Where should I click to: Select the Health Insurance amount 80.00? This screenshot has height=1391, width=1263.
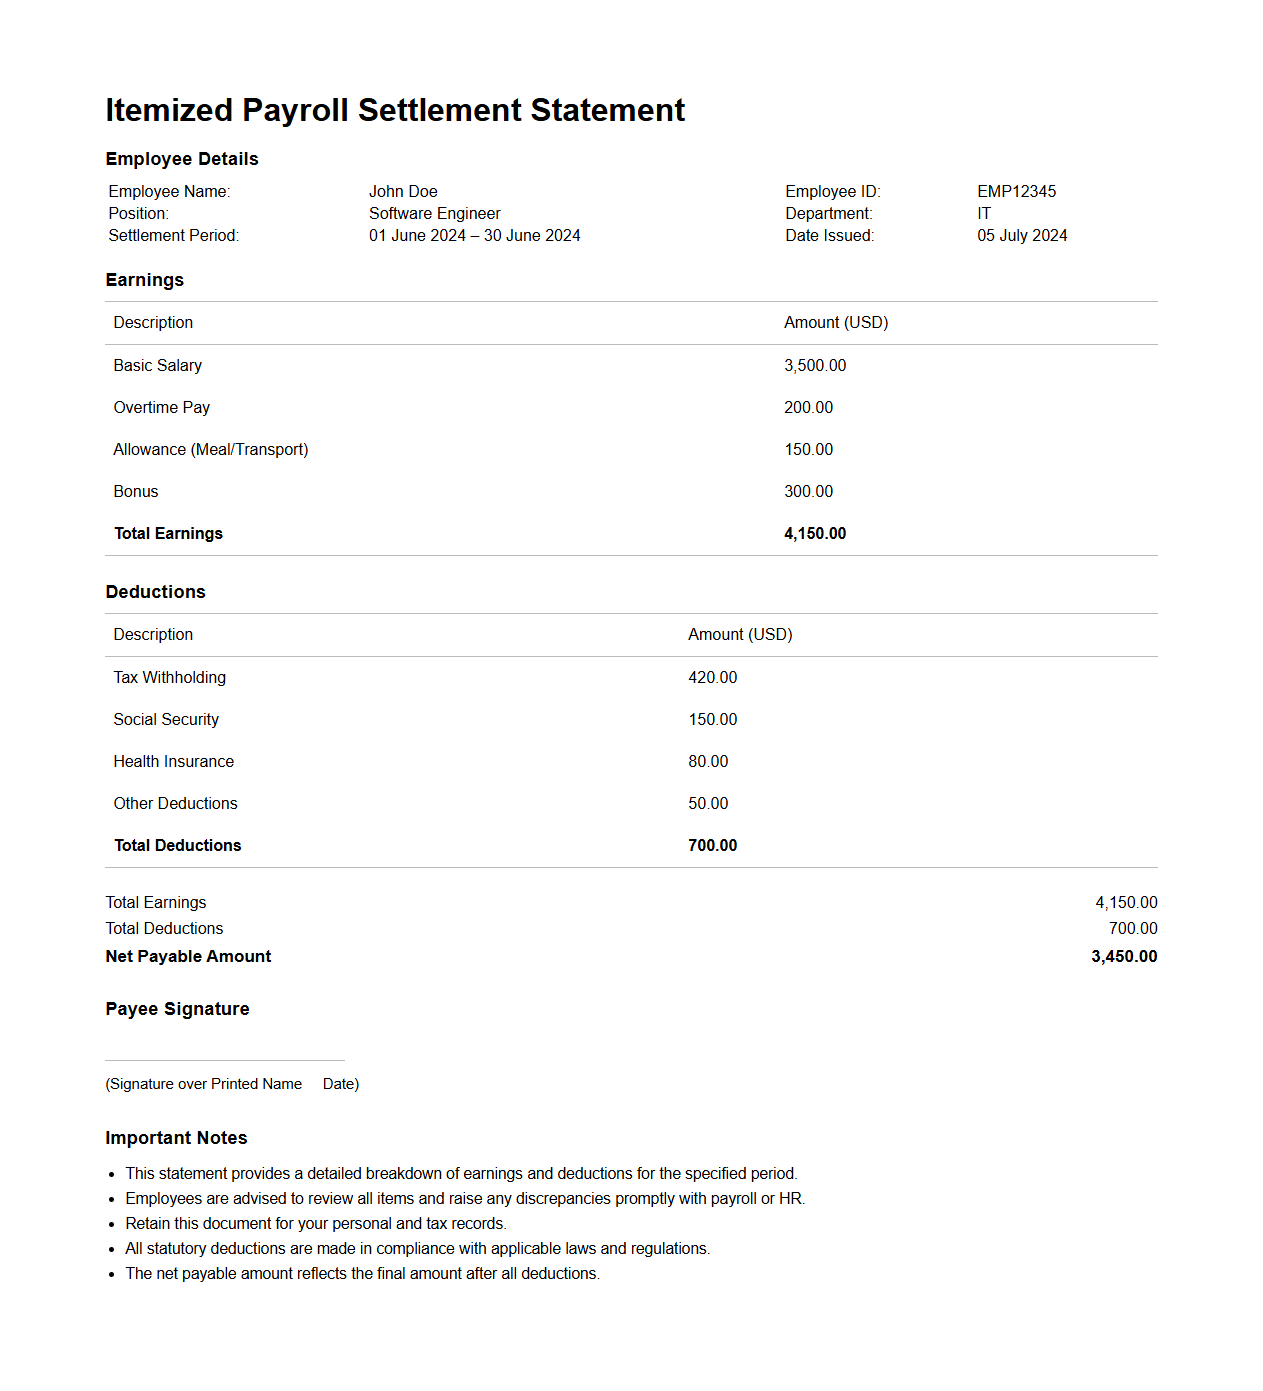[708, 761]
